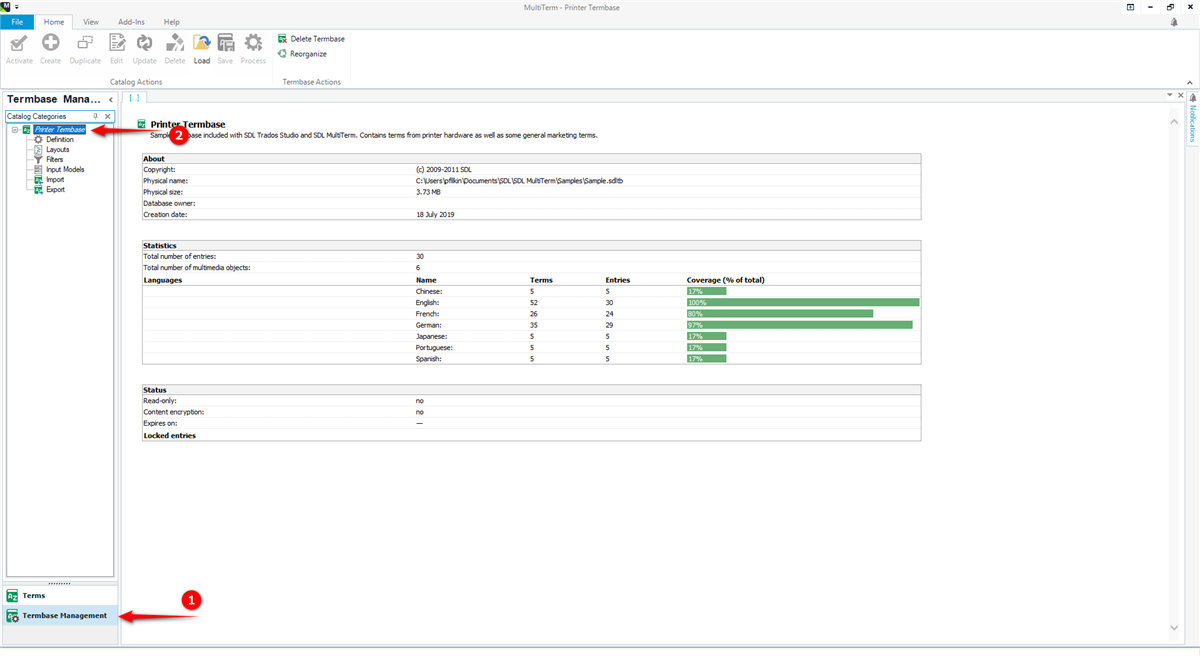Viewport: 1200px width, 656px height.
Task: Click the German 97% coverage bar
Action: 800,325
